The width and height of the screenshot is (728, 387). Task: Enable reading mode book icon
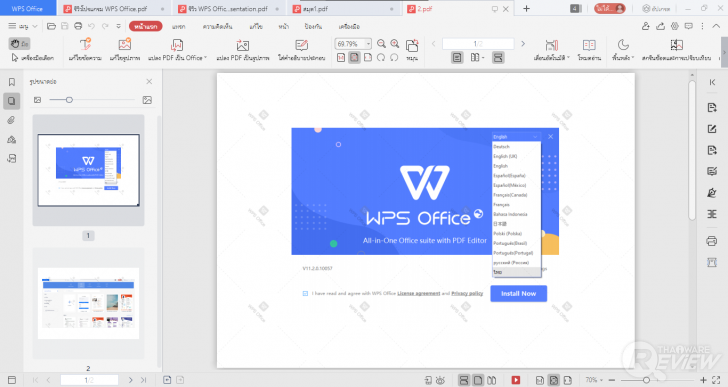click(x=589, y=50)
